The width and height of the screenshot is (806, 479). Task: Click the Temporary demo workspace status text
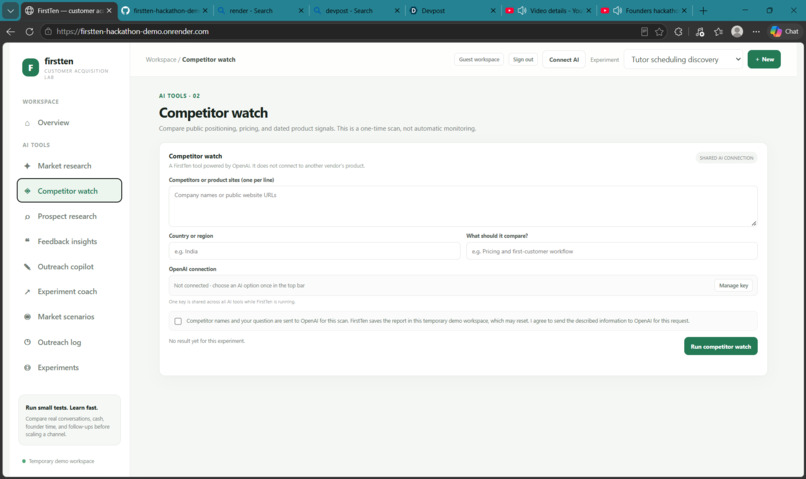(x=61, y=462)
